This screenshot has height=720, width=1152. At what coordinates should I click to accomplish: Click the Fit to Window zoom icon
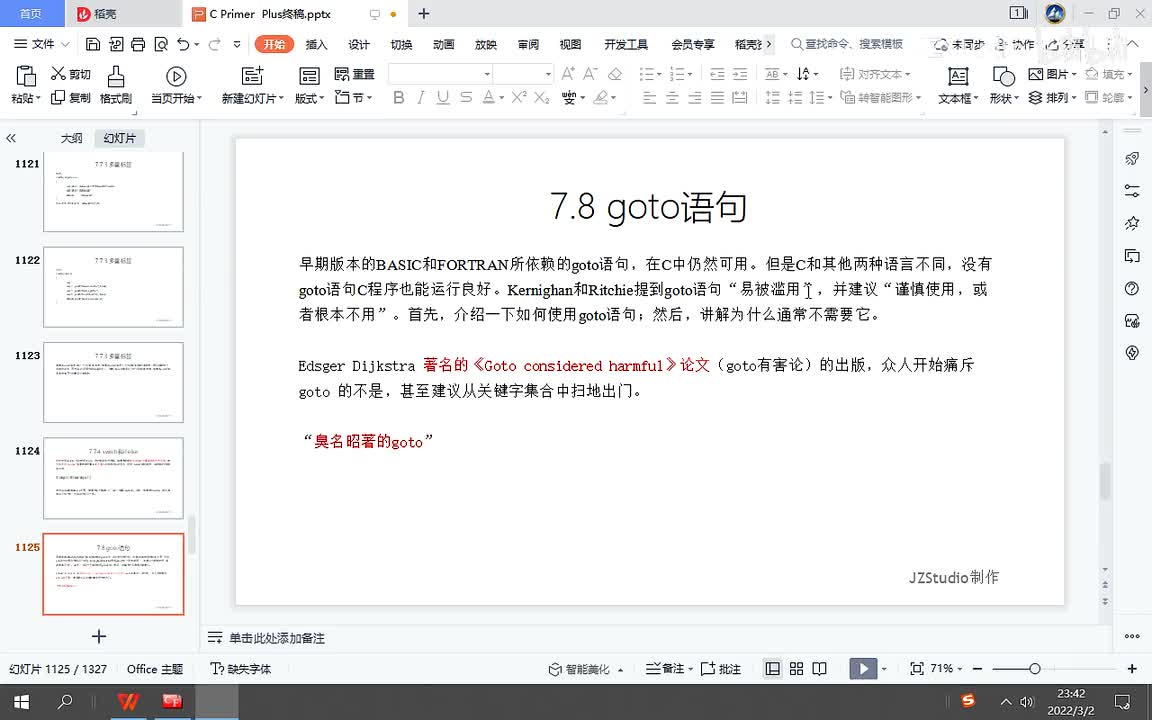click(917, 669)
